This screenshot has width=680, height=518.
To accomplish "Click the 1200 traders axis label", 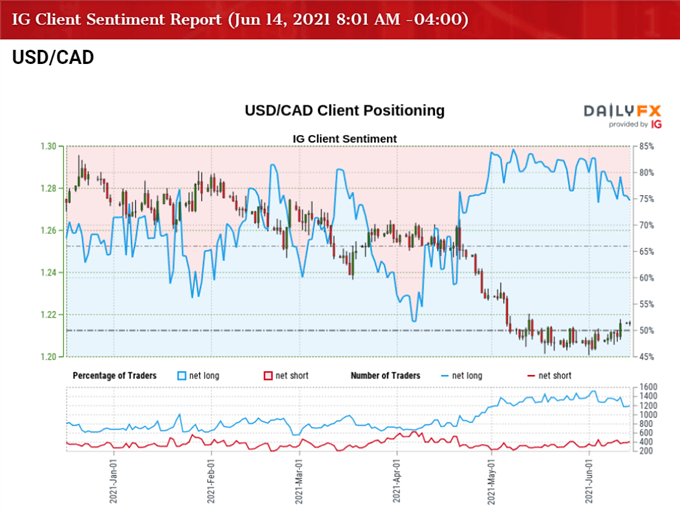I will click(x=648, y=406).
